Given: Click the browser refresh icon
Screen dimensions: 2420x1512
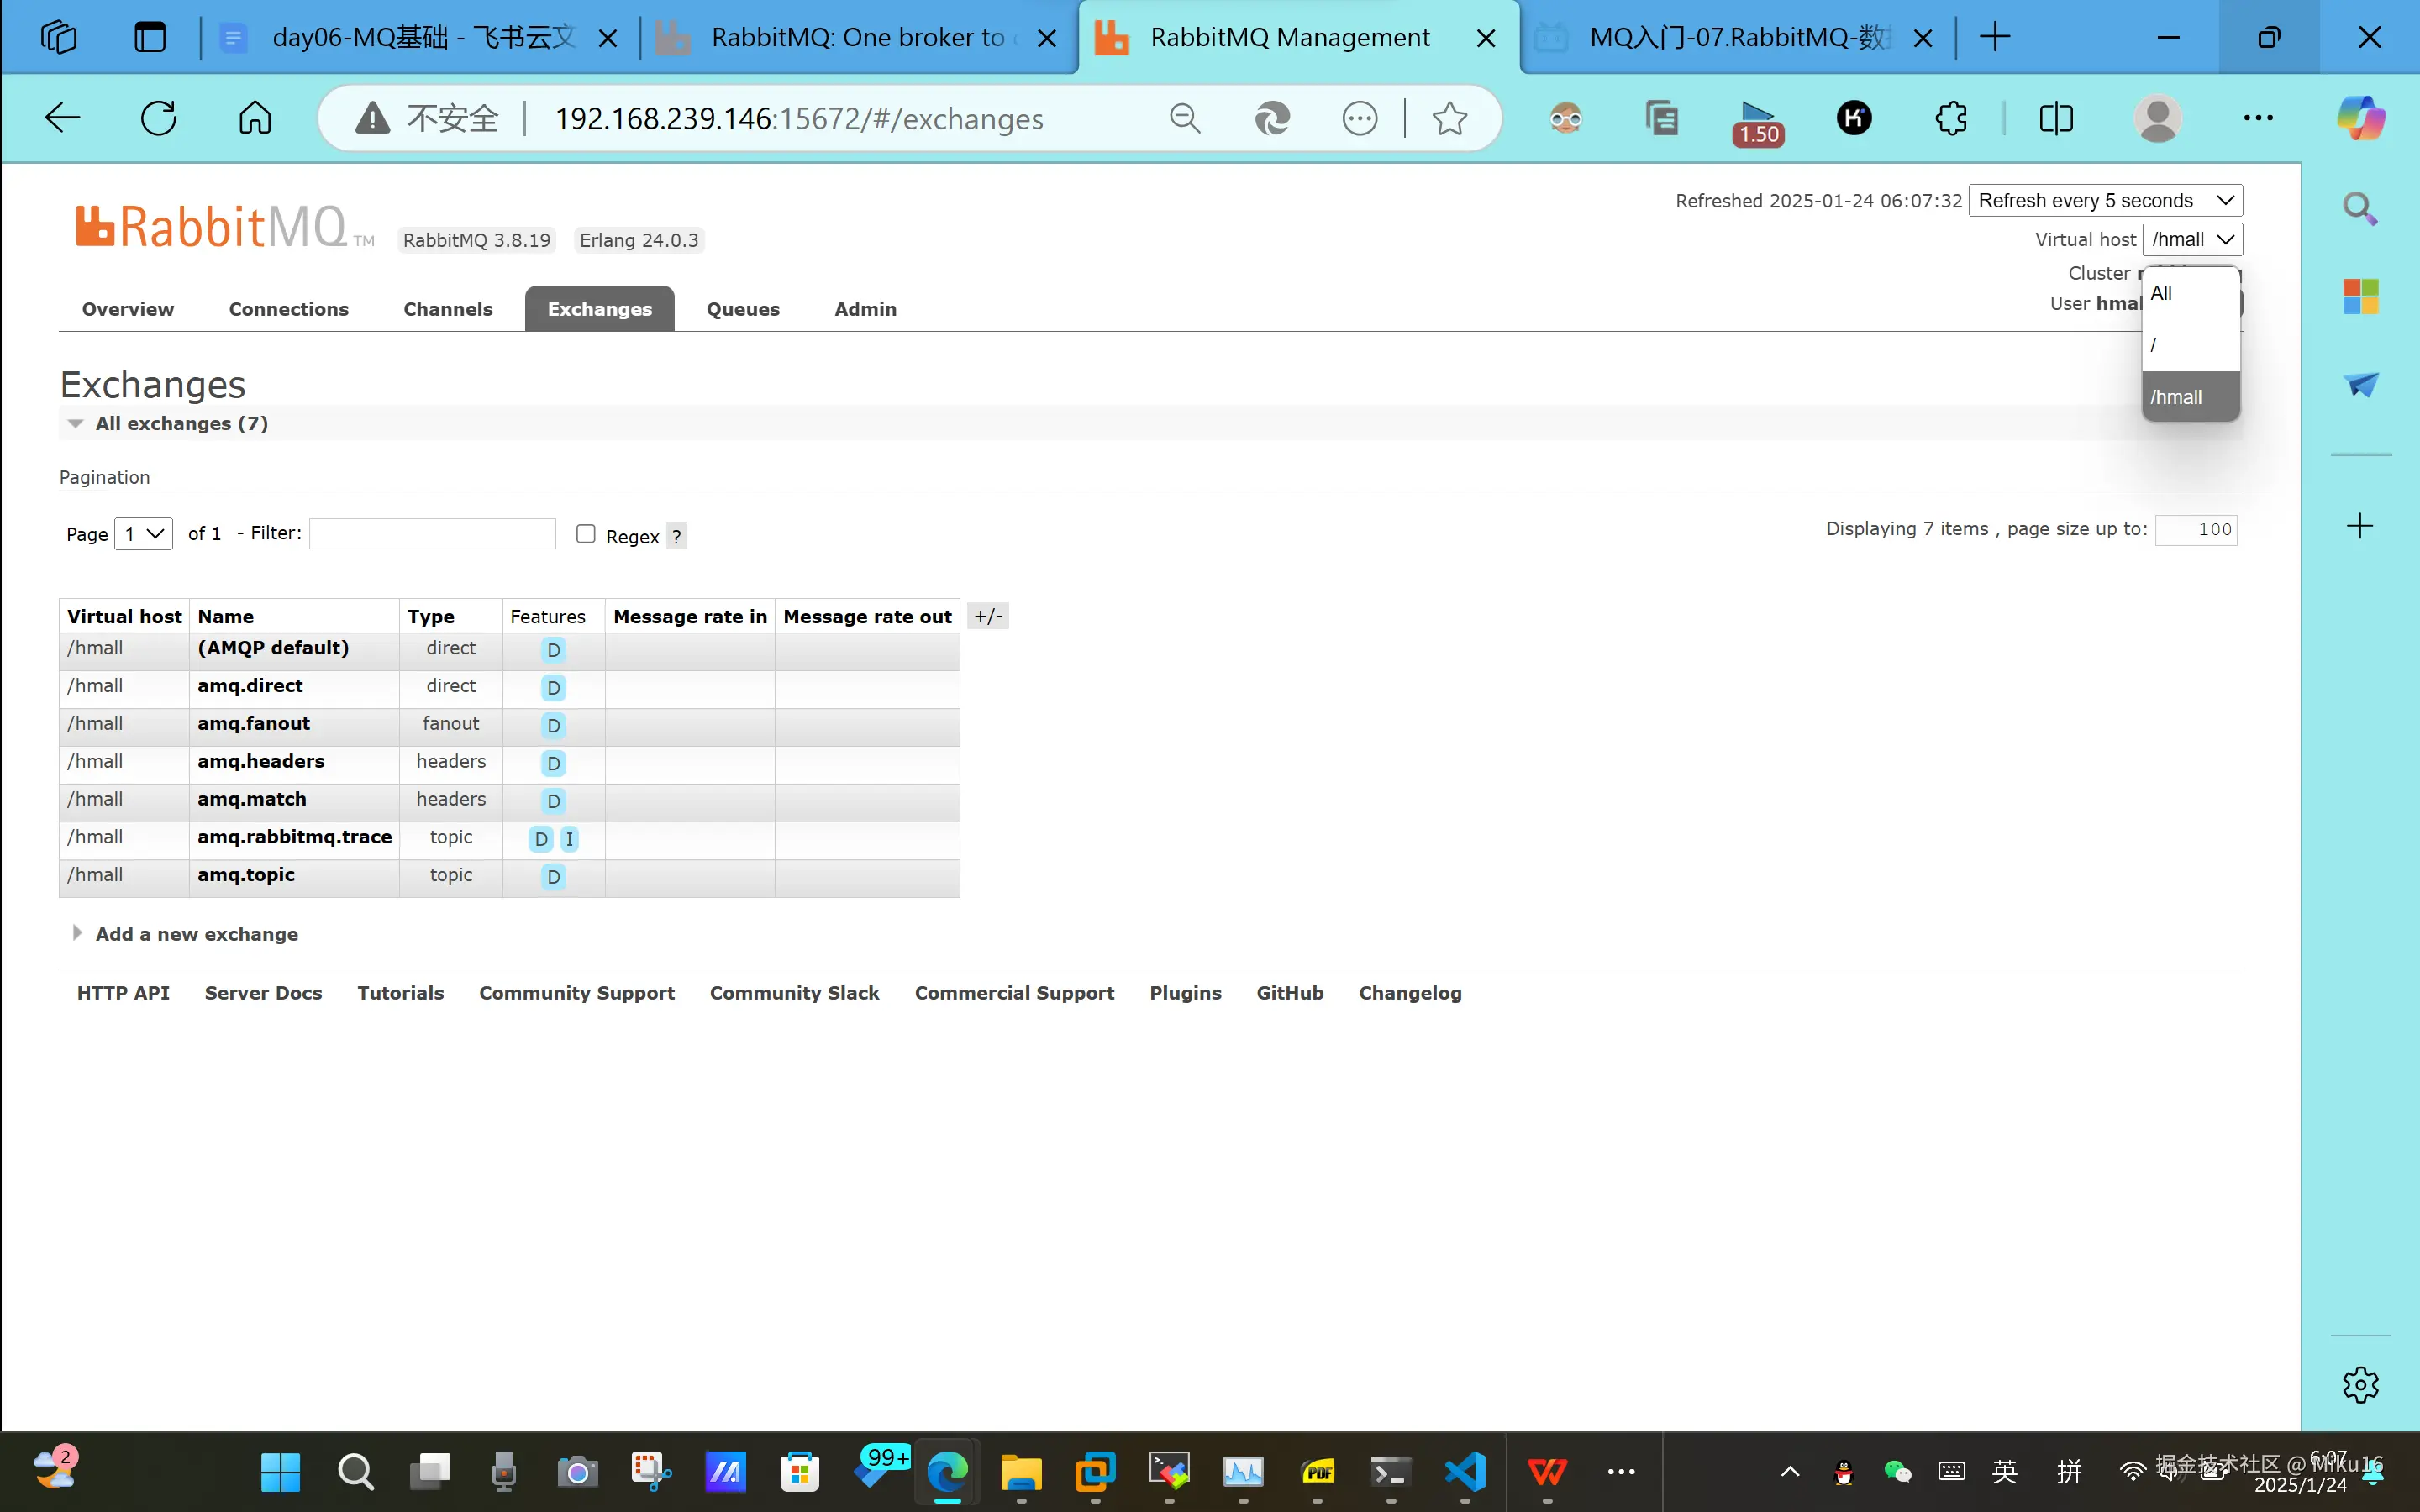Looking at the screenshot, I should (158, 118).
